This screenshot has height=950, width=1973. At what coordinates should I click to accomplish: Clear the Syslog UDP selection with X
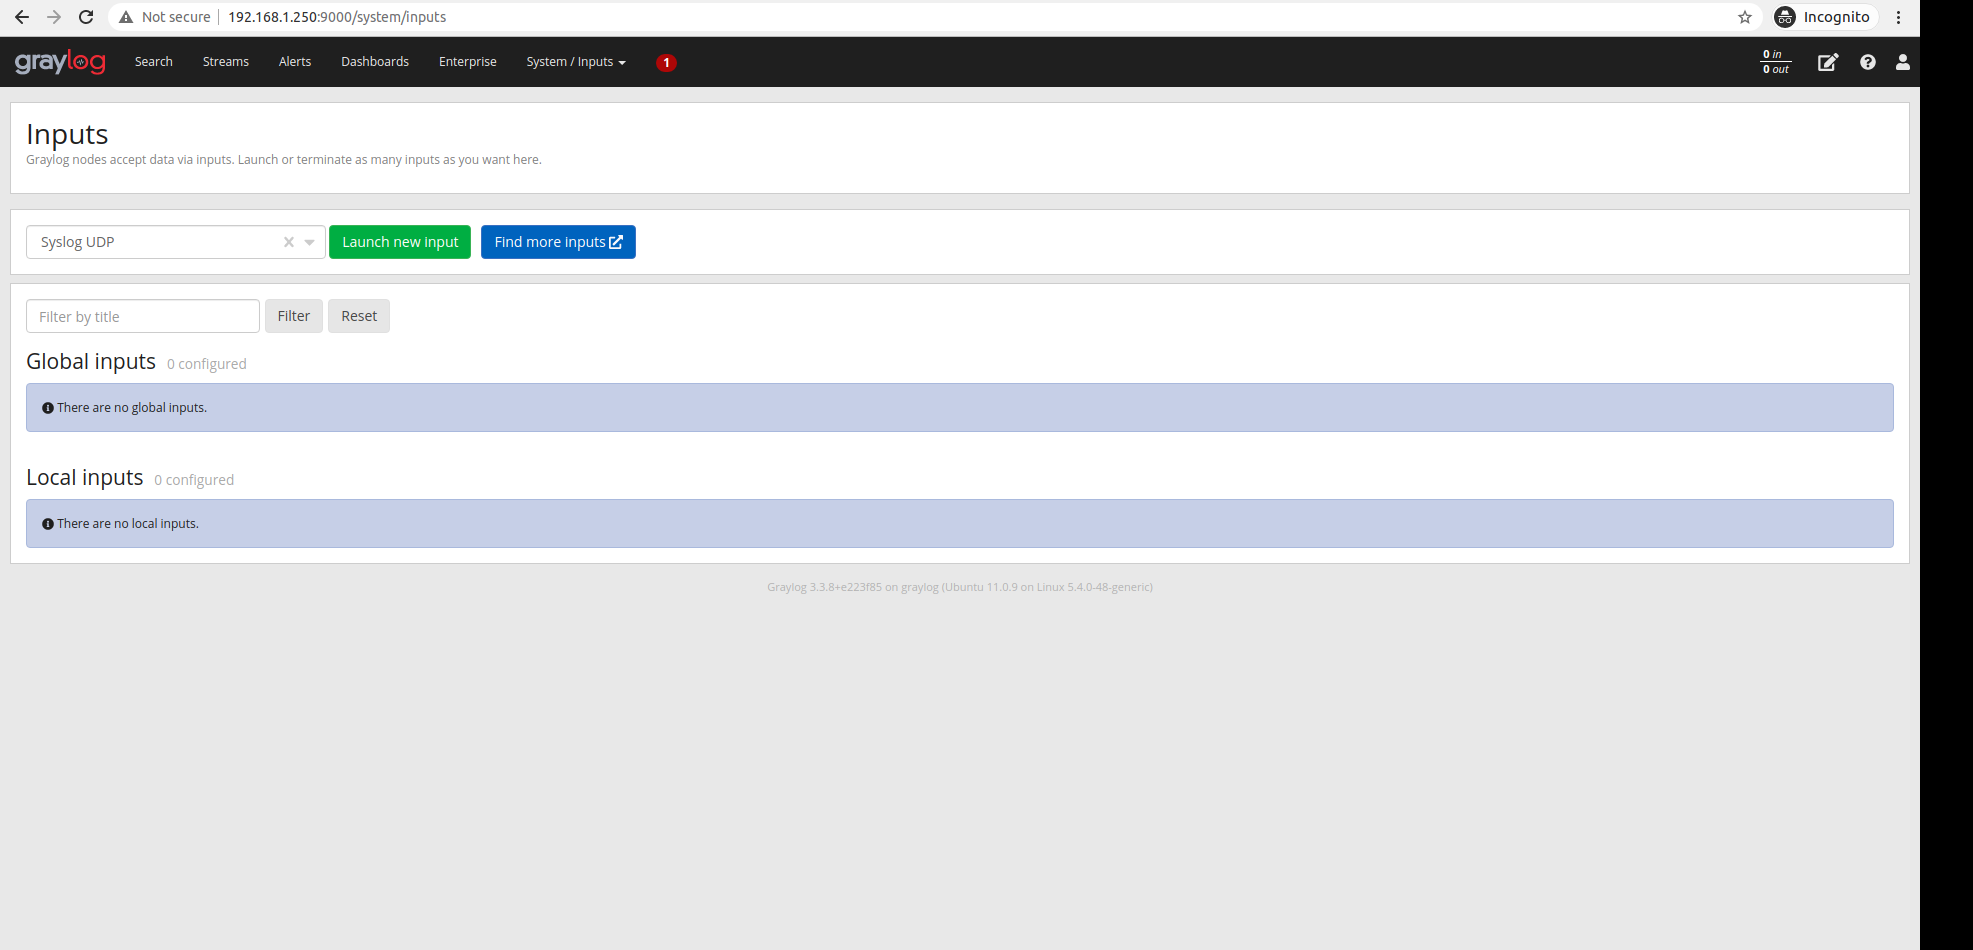click(288, 242)
